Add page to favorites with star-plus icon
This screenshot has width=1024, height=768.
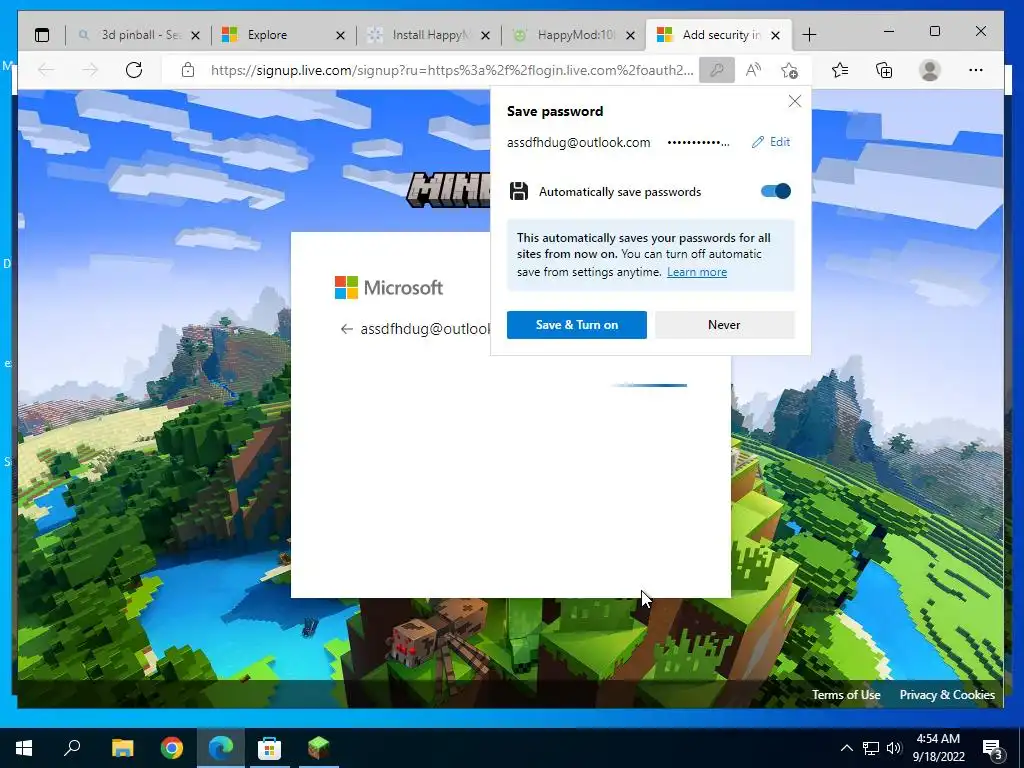[x=790, y=70]
